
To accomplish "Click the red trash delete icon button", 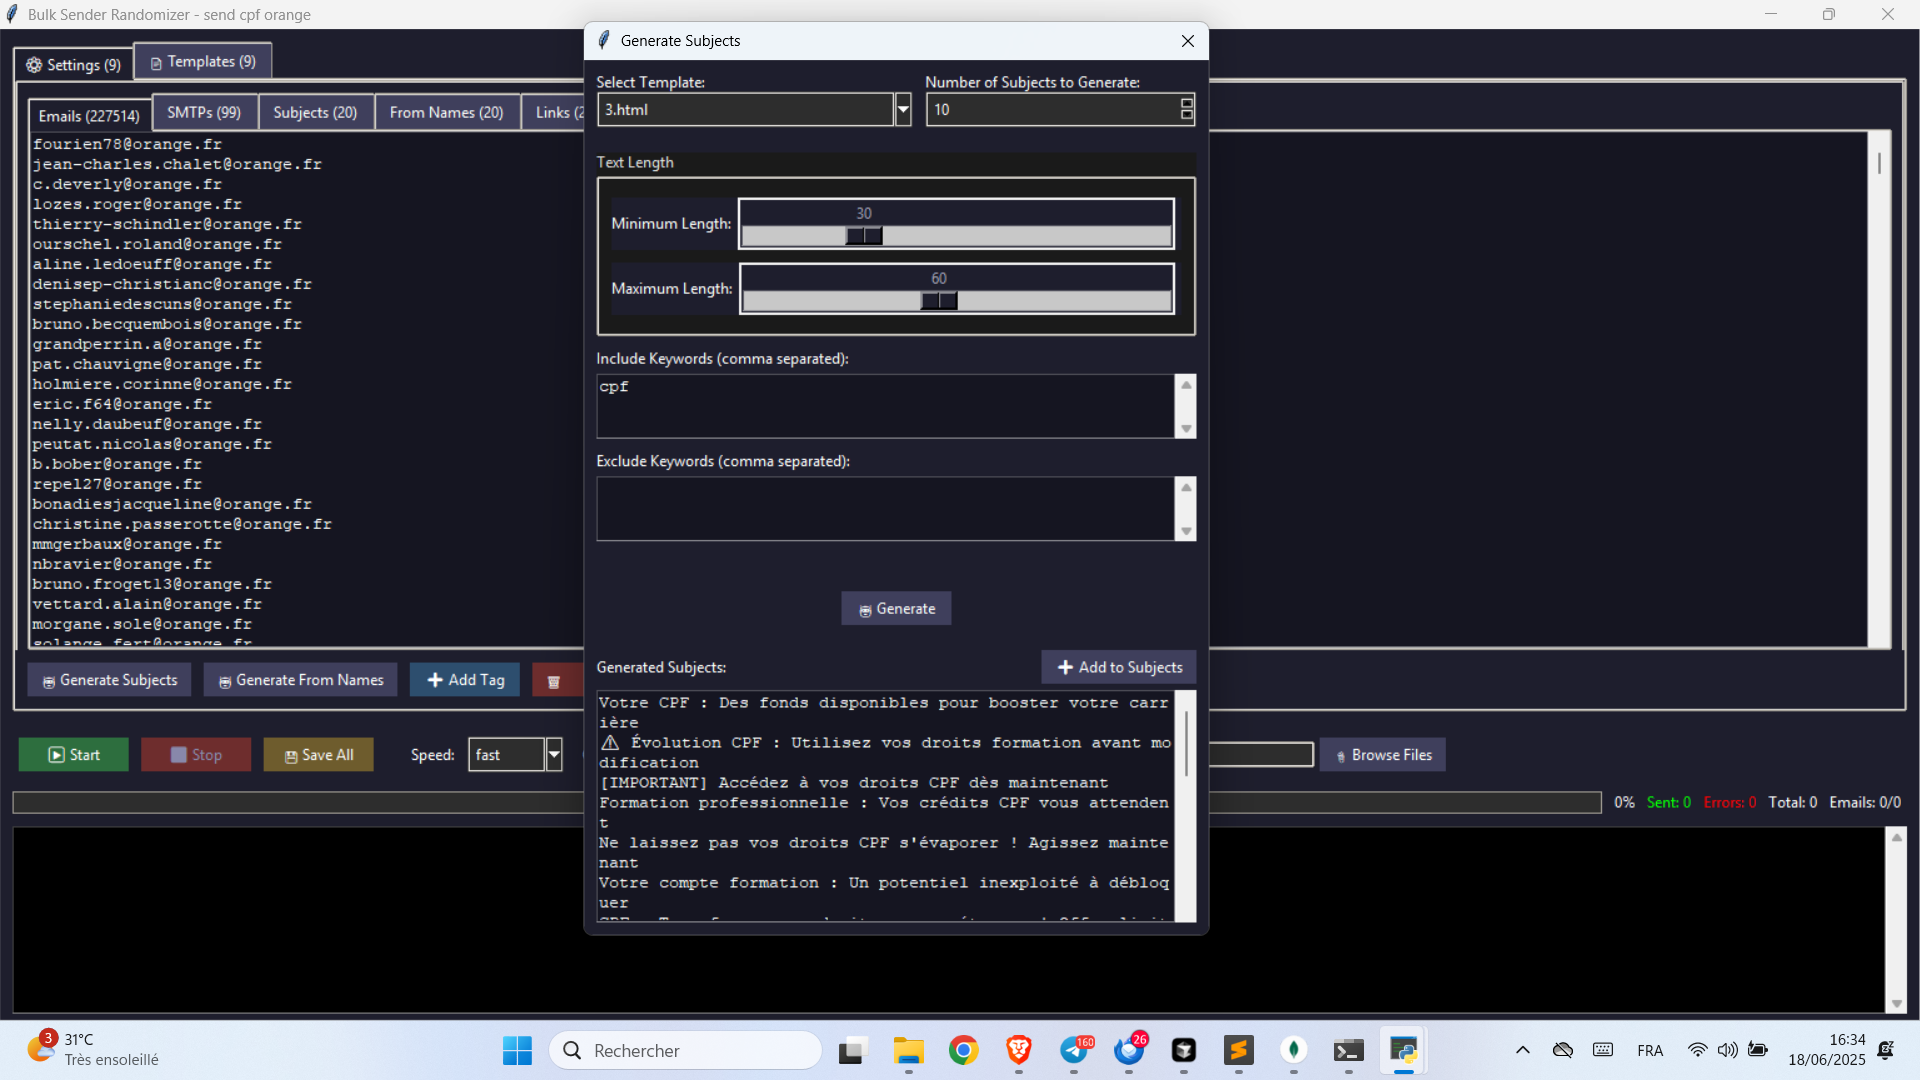I will 553,681.
